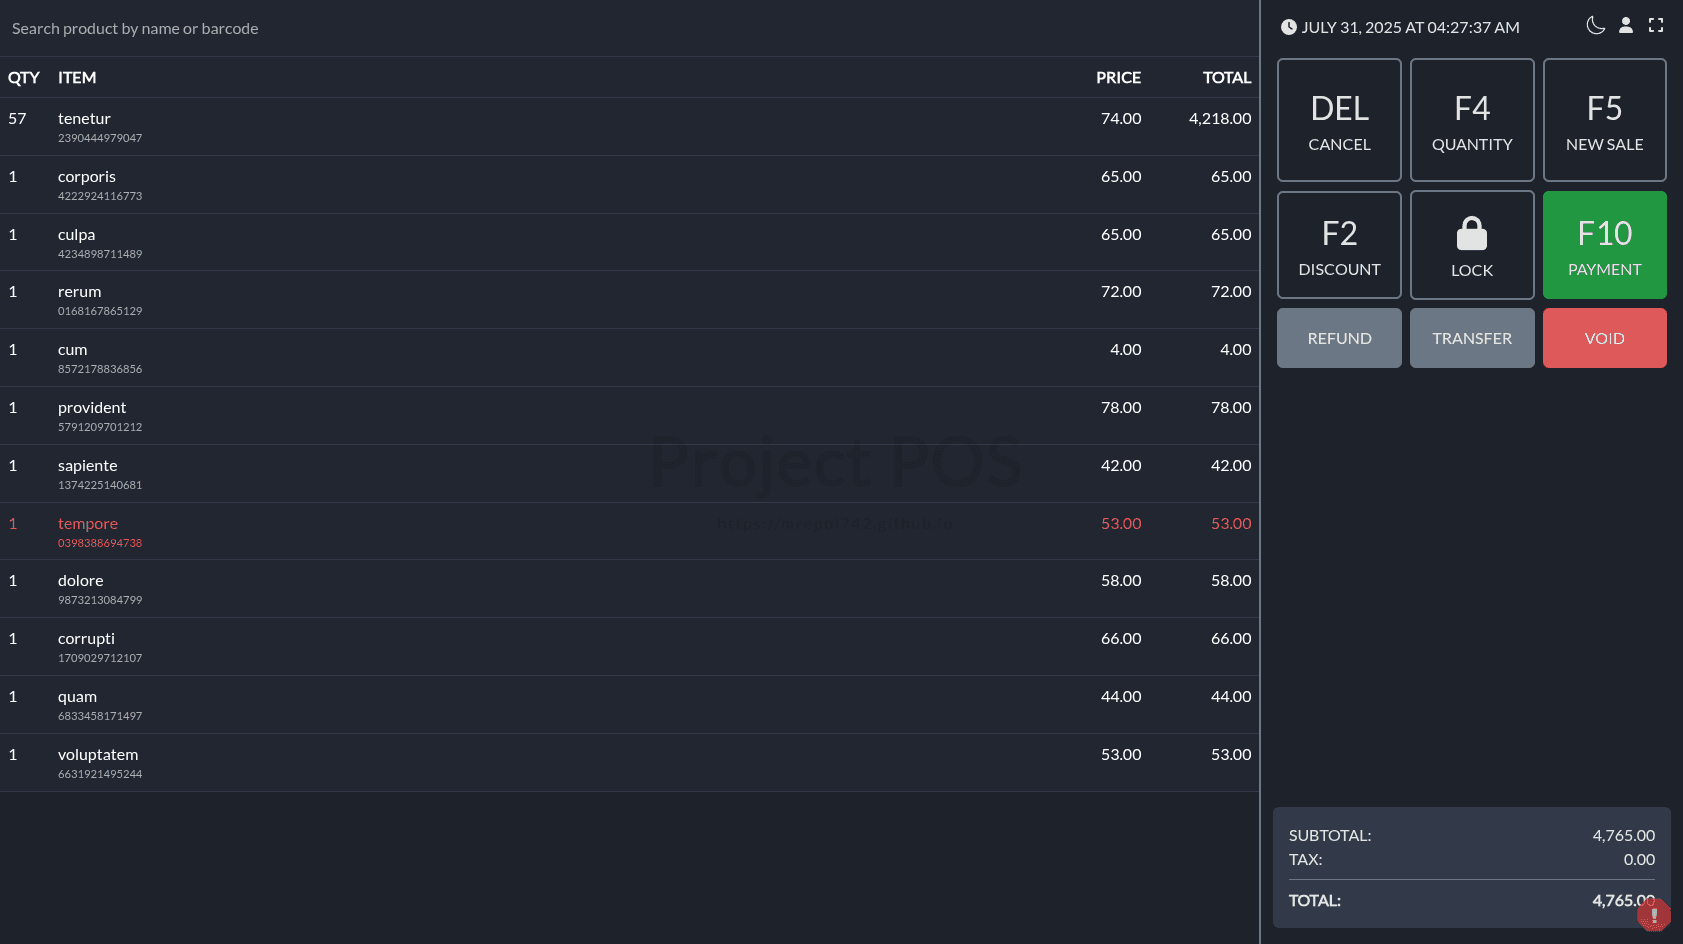The height and width of the screenshot is (944, 1683).
Task: Apply a discount with F2
Action: [x=1339, y=245]
